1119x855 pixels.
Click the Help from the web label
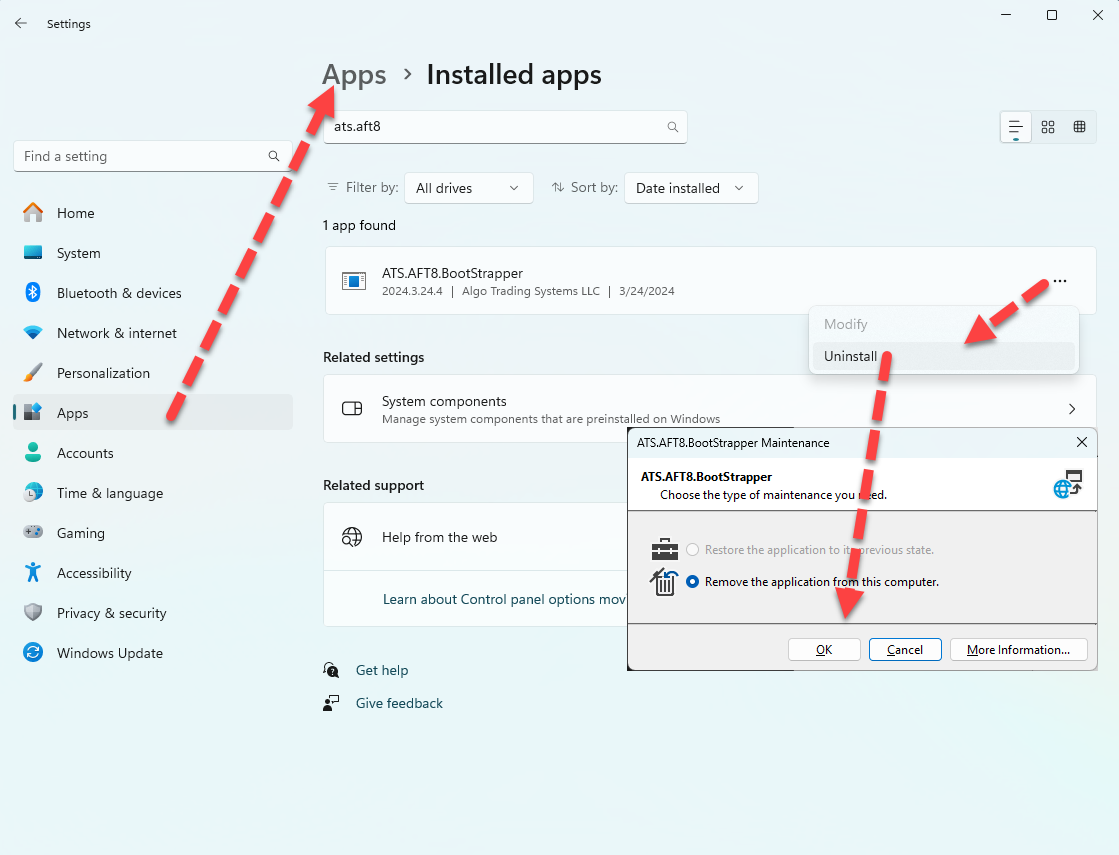[x=440, y=537]
